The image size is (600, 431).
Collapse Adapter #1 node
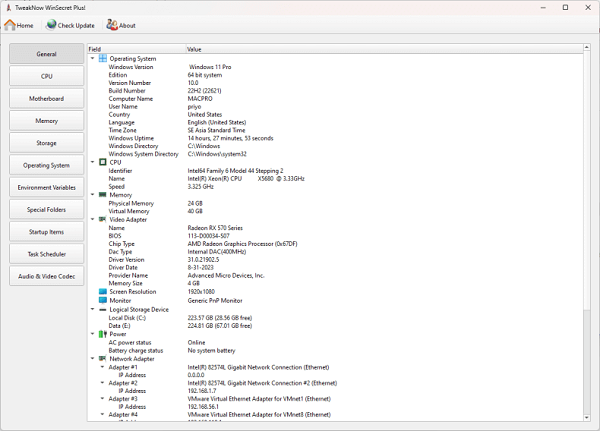tap(103, 367)
